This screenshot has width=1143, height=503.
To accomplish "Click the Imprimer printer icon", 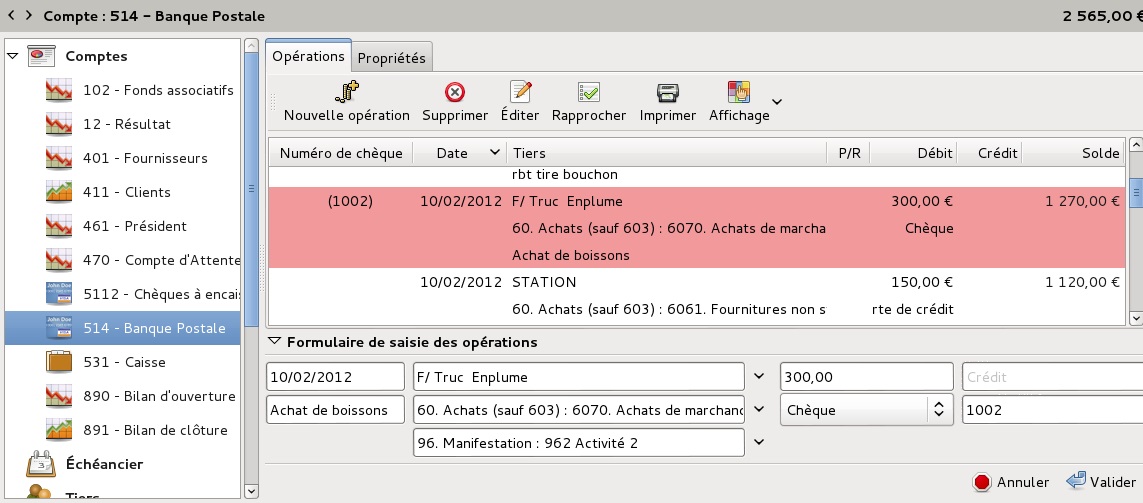I will click(668, 93).
